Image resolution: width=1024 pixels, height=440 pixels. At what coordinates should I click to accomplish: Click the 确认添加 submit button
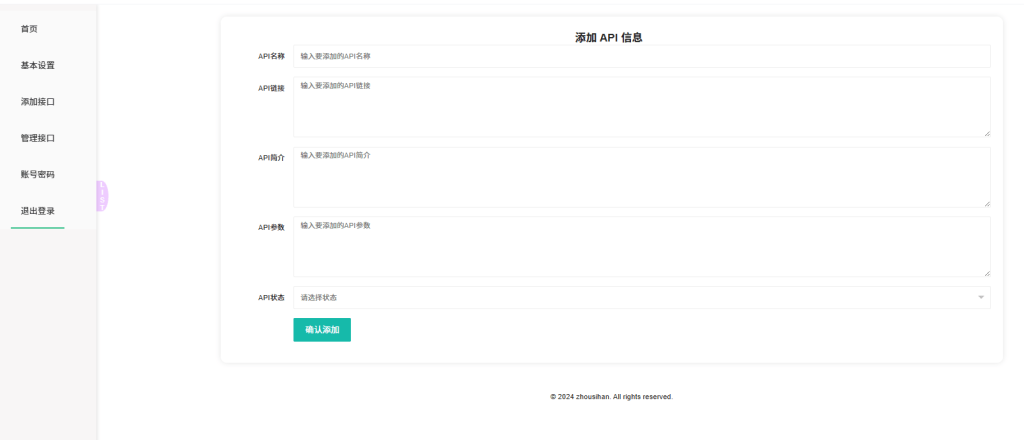click(x=322, y=330)
